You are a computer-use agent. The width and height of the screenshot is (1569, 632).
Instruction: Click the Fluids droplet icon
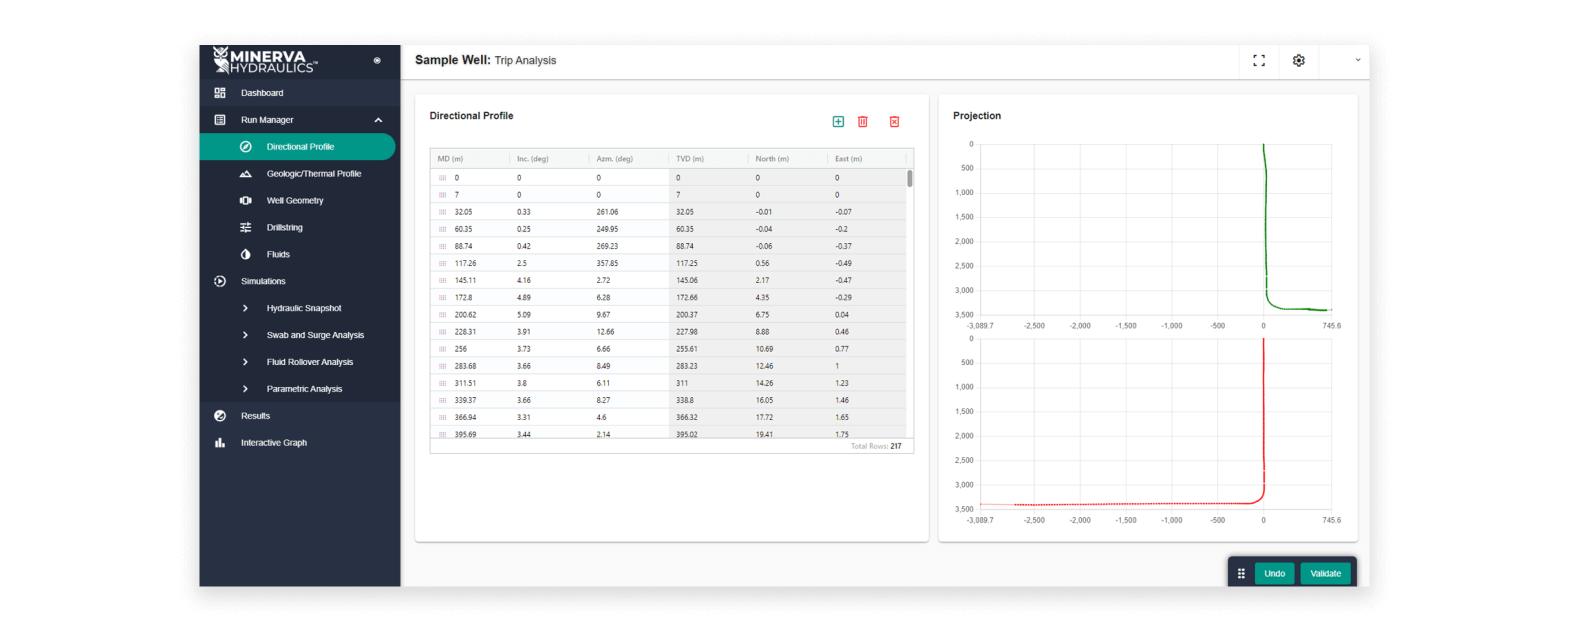pyautogui.click(x=246, y=255)
